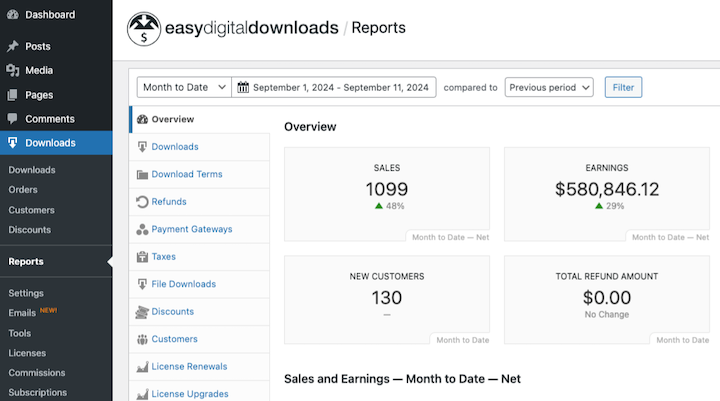The width and height of the screenshot is (720, 401).
Task: Click the Dashboard gauge icon
Action: (13, 15)
